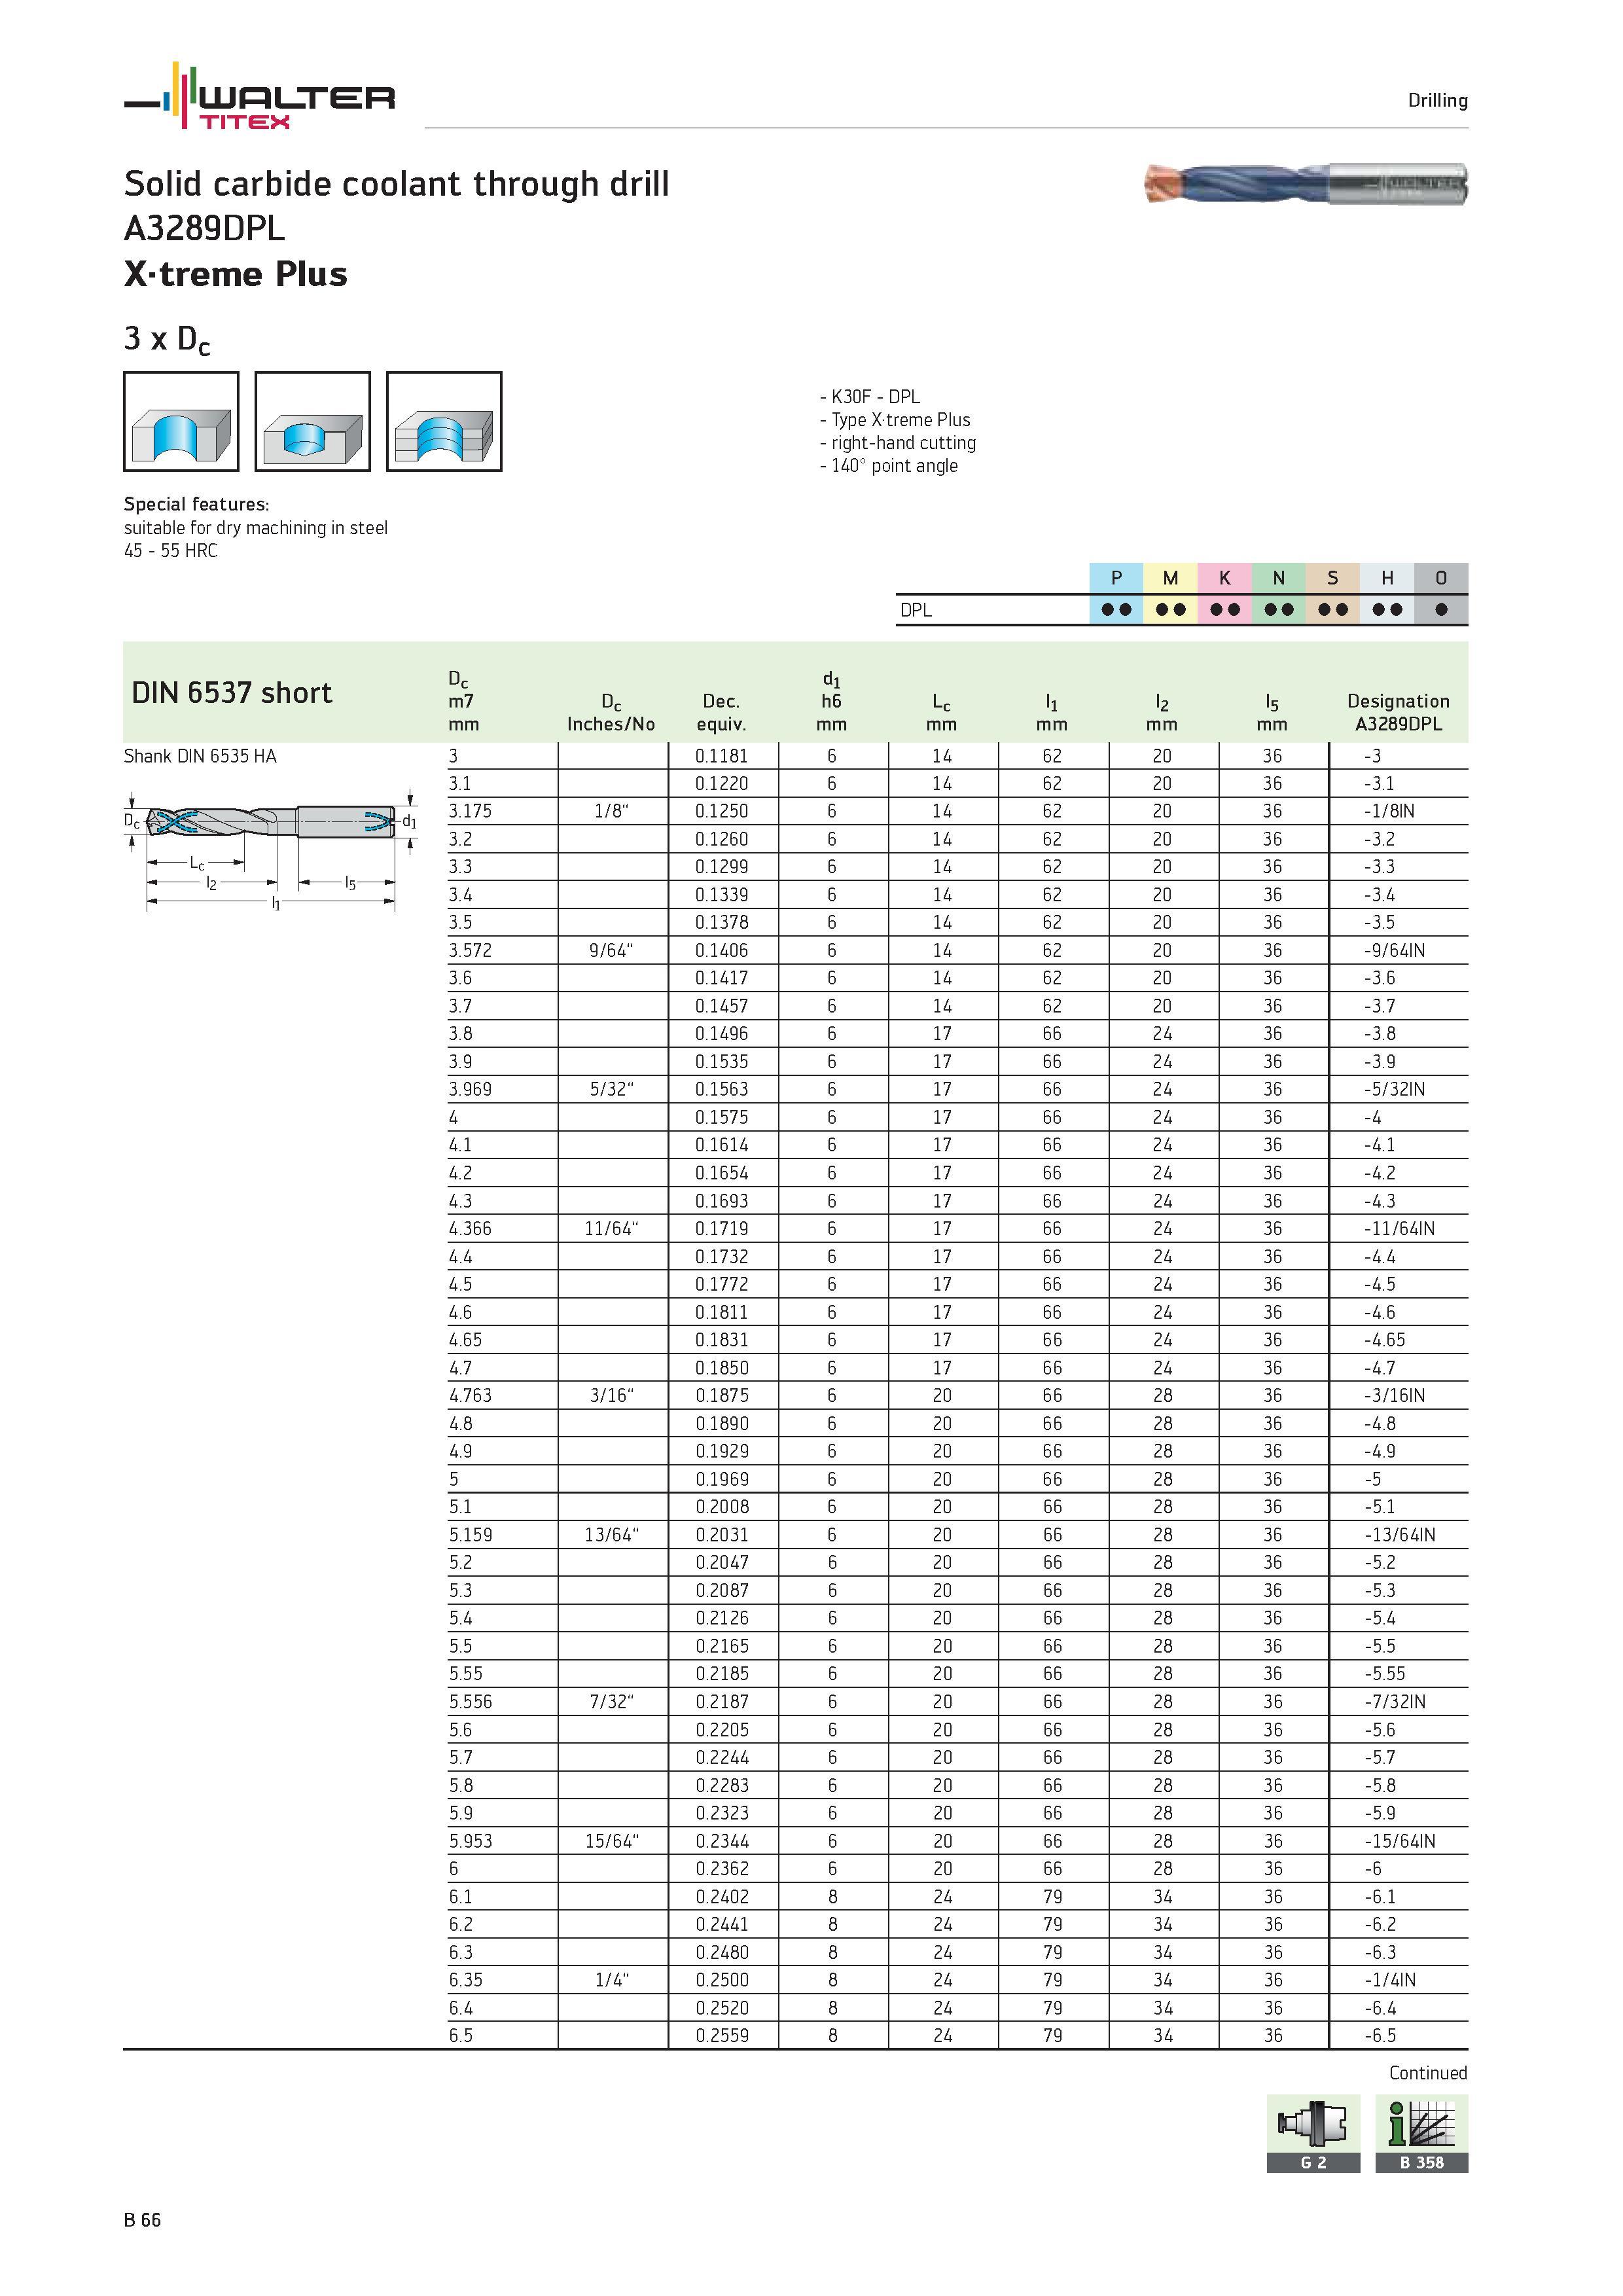Click the inch size cell 5/32"
This screenshot has height=2296, width=1623.
tap(611, 1089)
